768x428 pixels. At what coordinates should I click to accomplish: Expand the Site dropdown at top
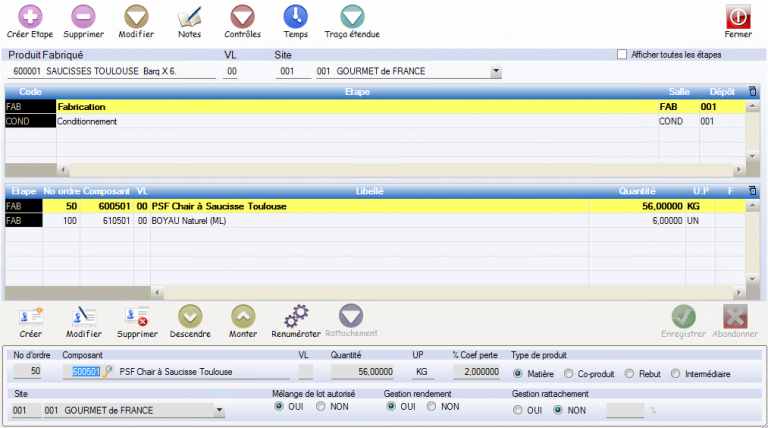(496, 72)
